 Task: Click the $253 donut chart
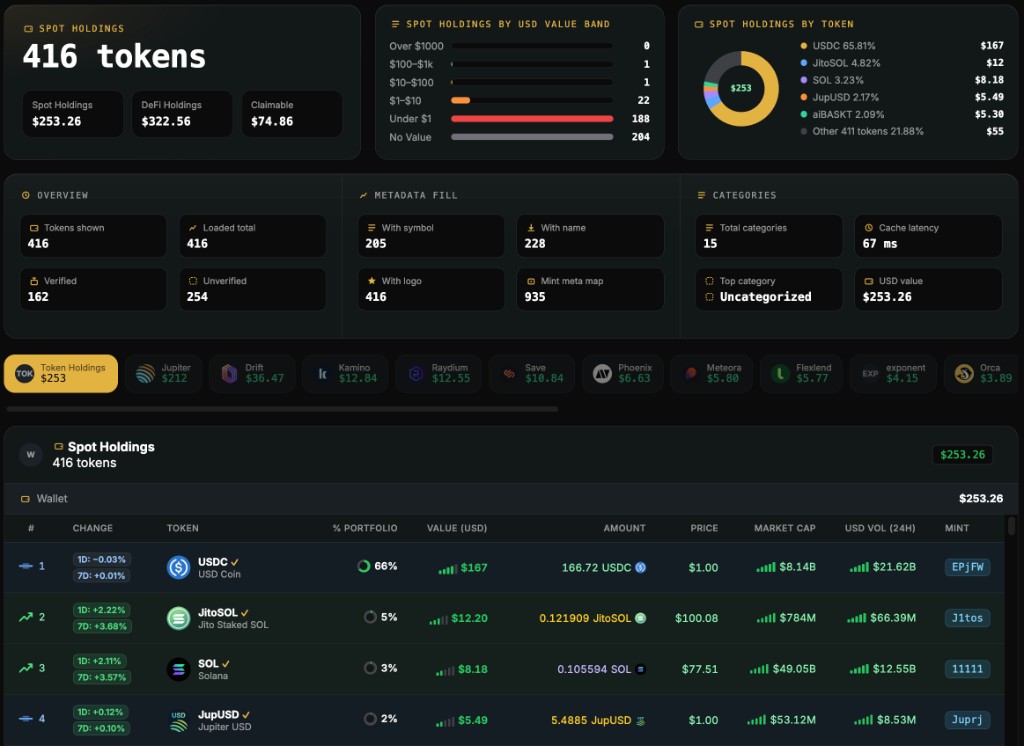(x=741, y=88)
